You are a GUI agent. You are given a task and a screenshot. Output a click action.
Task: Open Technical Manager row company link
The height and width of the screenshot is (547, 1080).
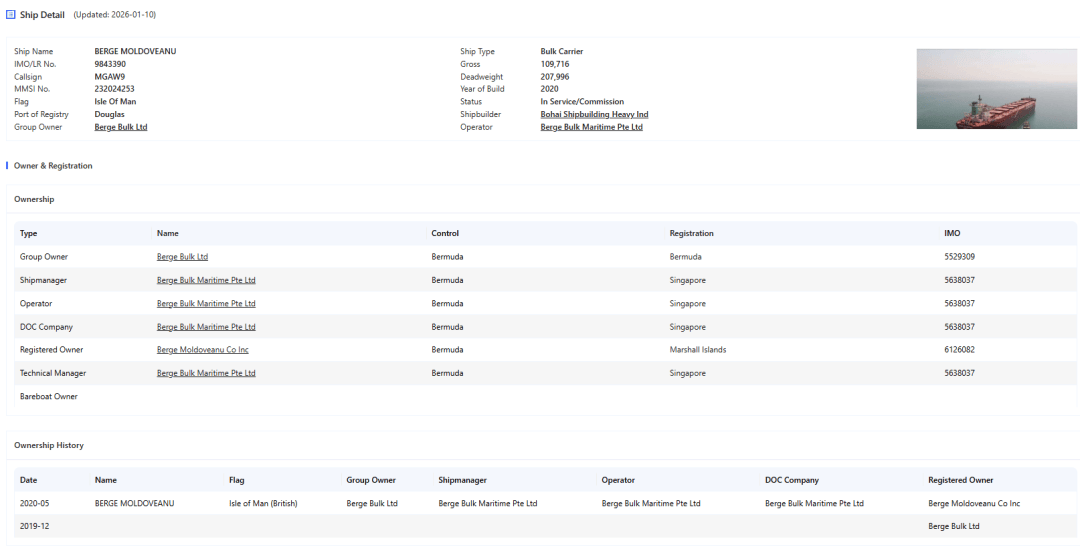coord(206,373)
